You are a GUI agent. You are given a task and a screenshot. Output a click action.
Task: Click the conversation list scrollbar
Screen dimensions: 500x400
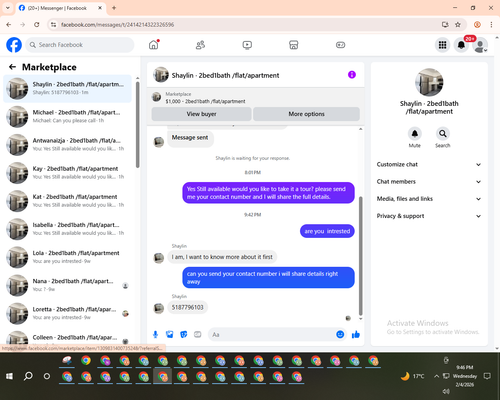click(x=137, y=125)
